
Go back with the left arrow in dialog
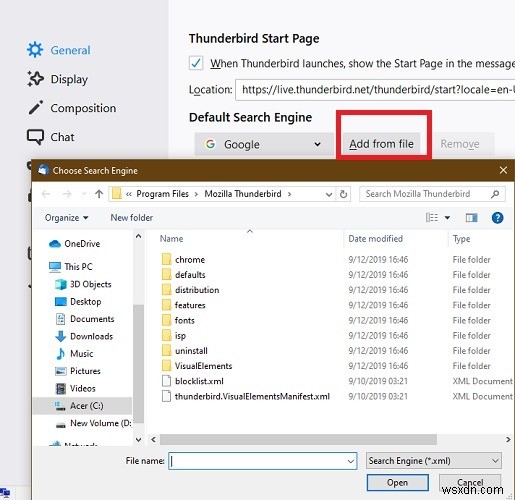46,194
